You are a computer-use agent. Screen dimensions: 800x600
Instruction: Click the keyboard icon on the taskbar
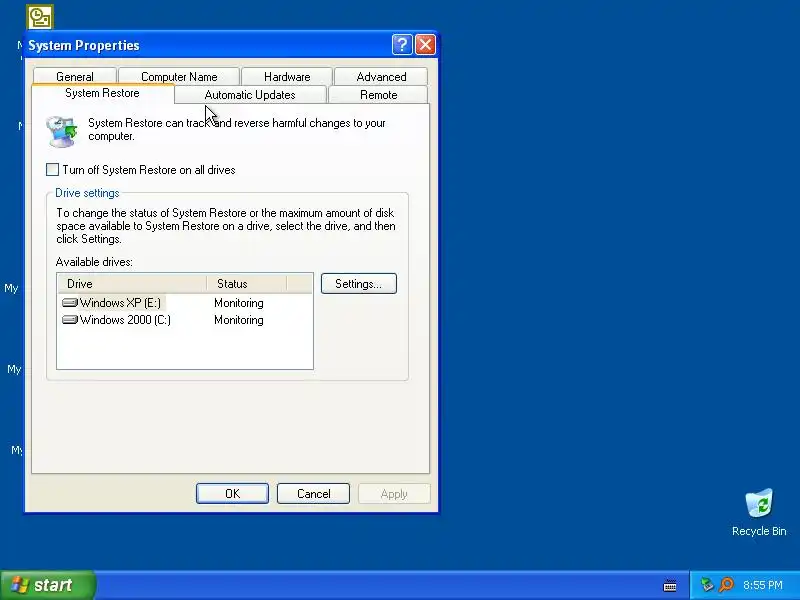(x=670, y=585)
